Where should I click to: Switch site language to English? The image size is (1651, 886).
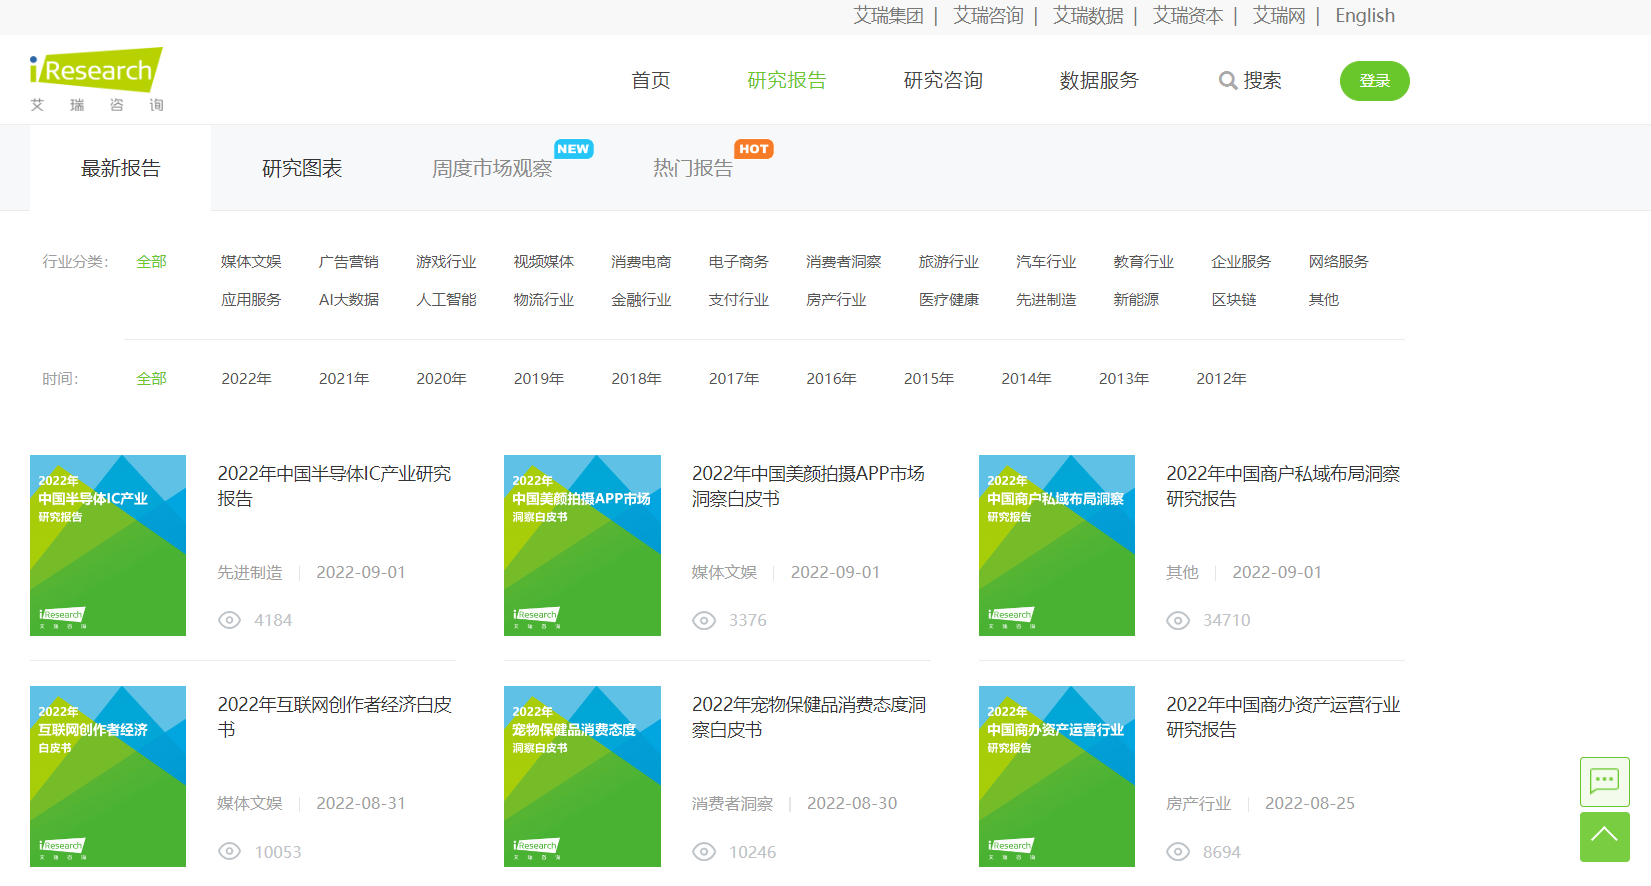(1364, 16)
